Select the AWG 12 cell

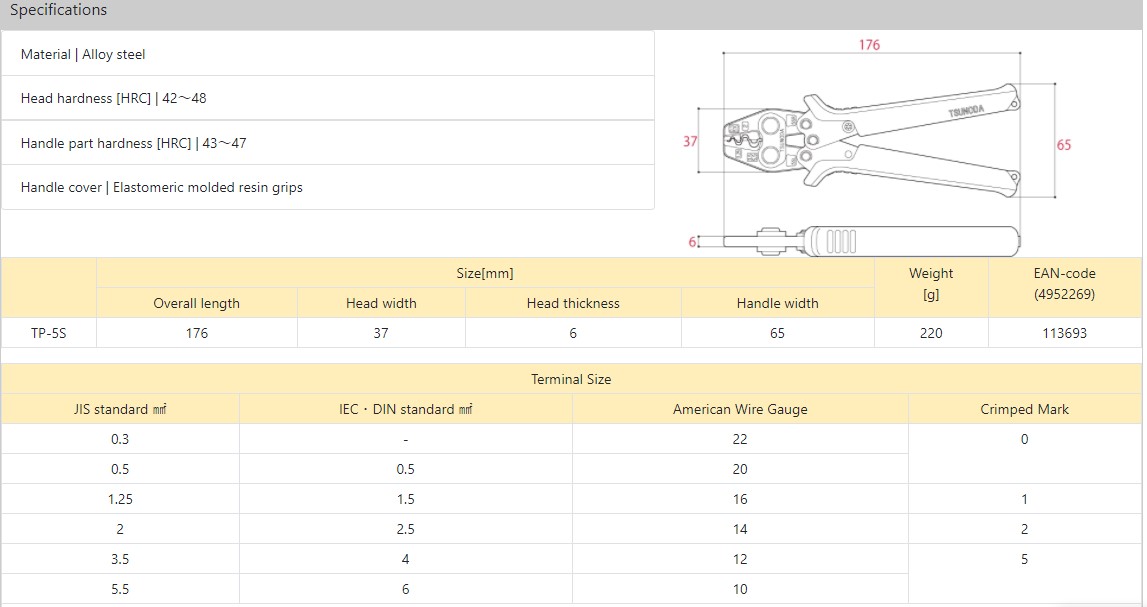740,559
